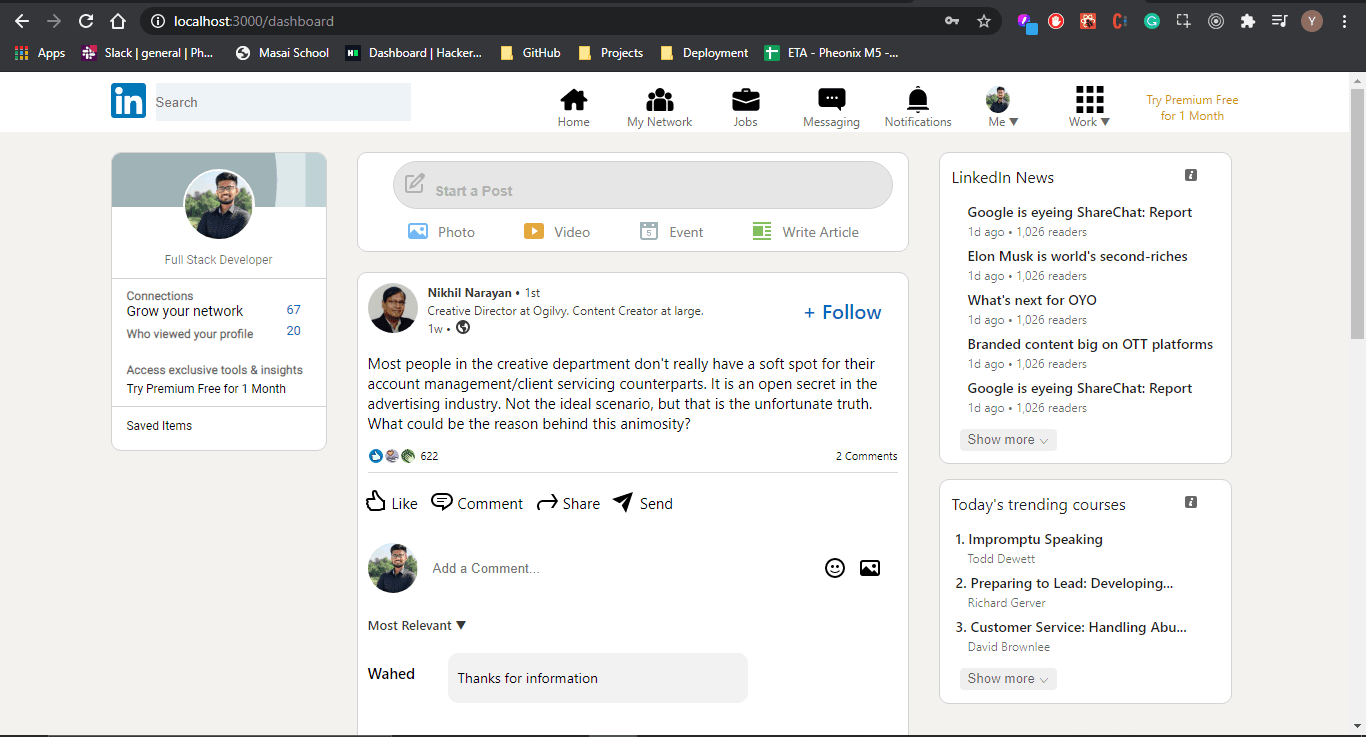1366x737 pixels.
Task: Open the Home feed icon
Action: pyautogui.click(x=573, y=100)
